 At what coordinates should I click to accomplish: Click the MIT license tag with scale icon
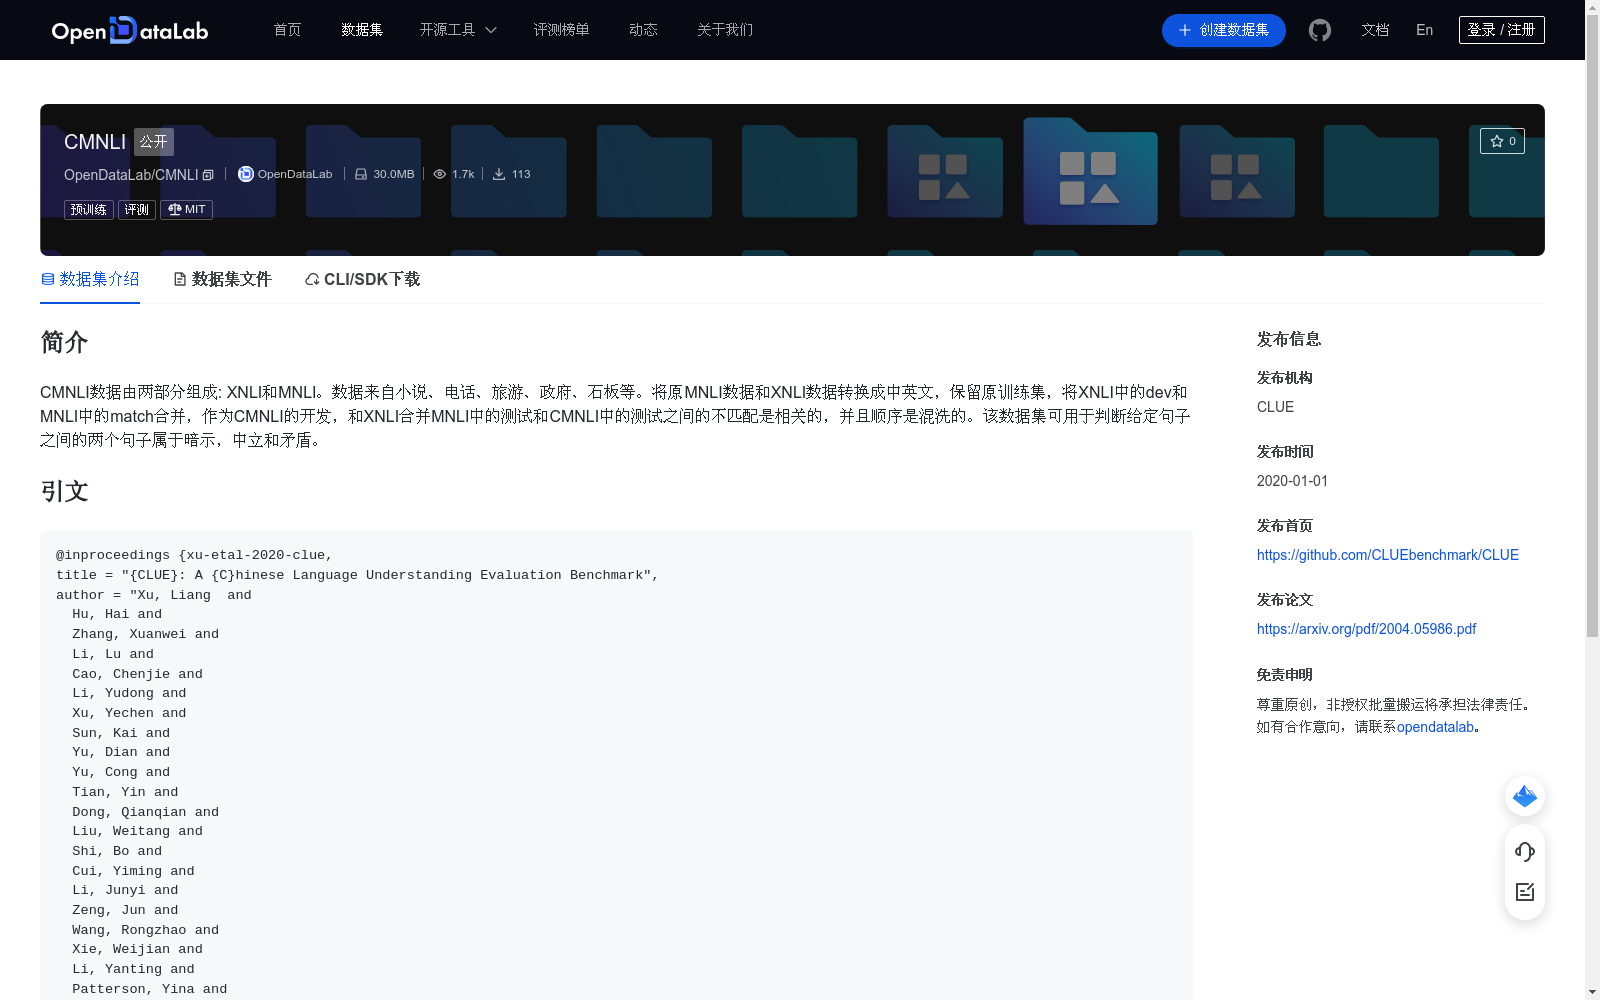click(x=186, y=209)
